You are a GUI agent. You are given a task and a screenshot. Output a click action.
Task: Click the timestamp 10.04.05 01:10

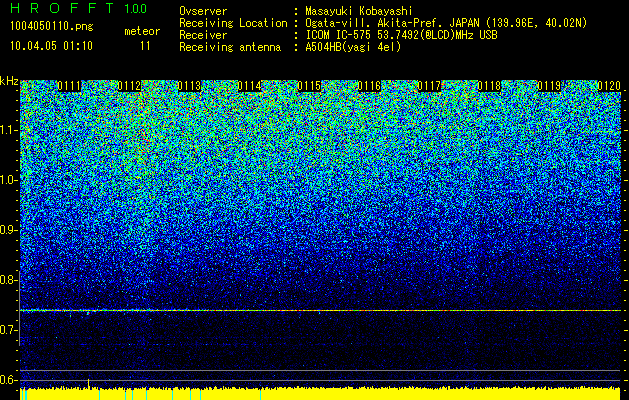point(51,46)
